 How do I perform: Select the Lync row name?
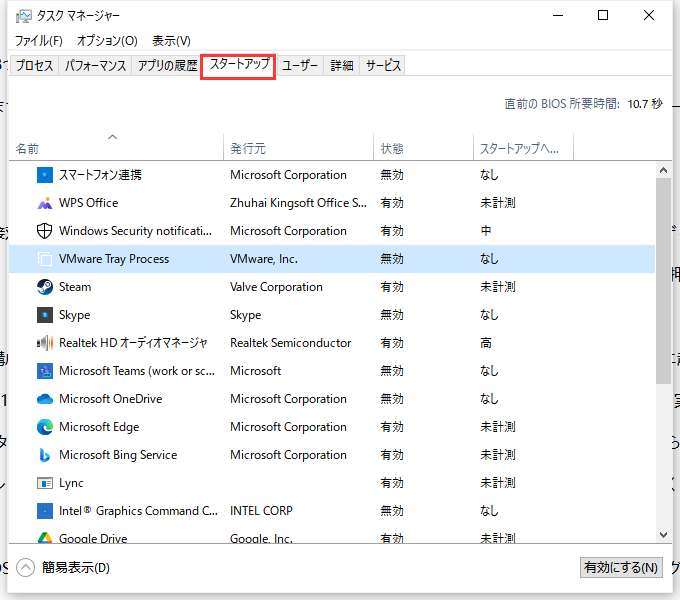click(71, 483)
